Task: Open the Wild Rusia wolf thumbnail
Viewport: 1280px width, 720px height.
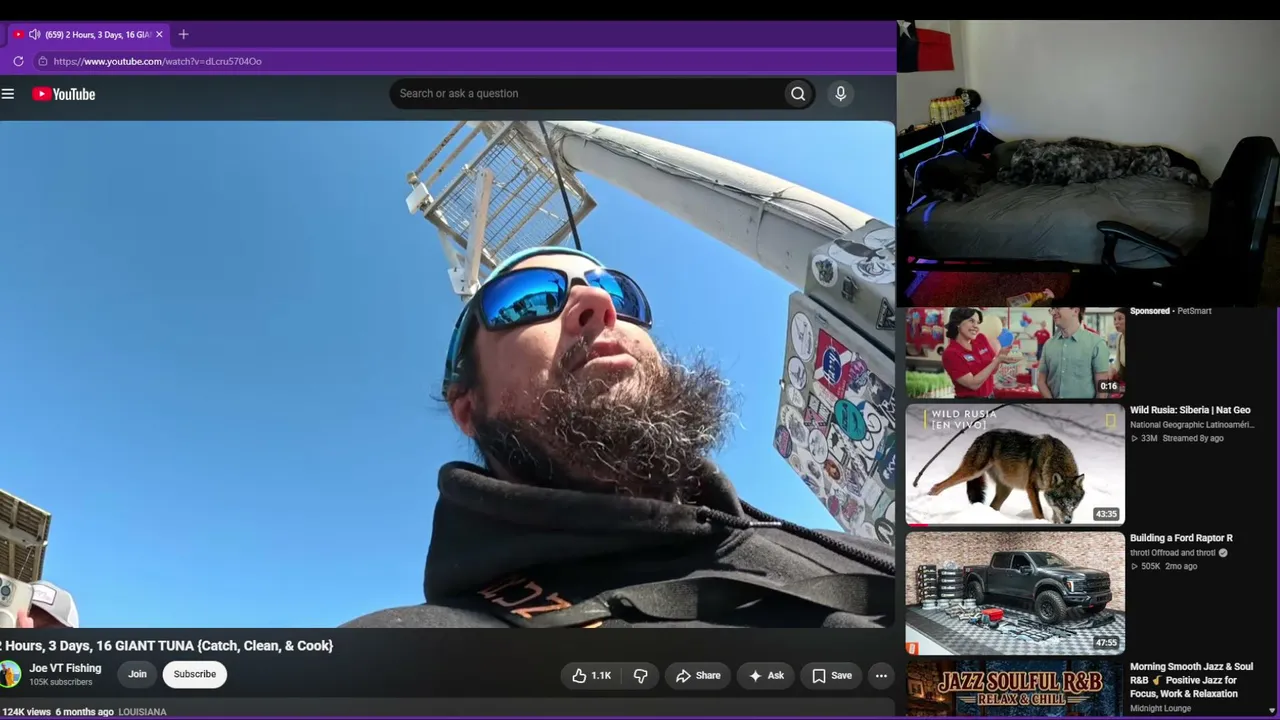Action: coord(1015,465)
